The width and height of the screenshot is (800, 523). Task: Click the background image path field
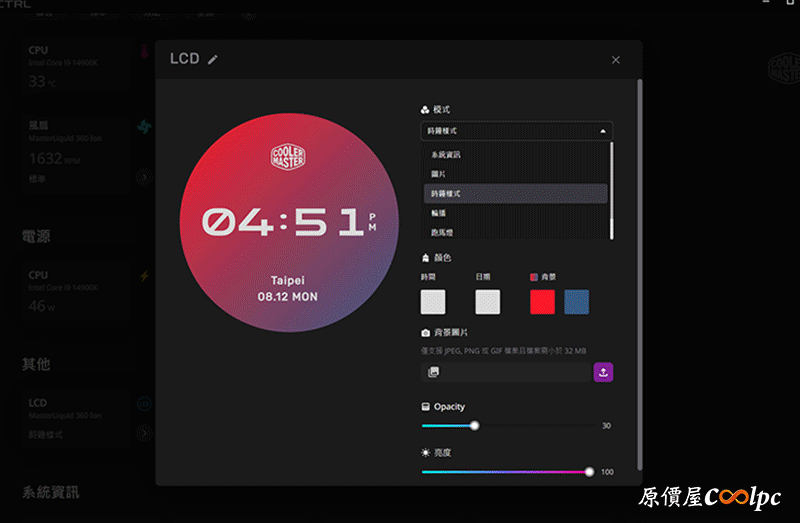(506, 372)
